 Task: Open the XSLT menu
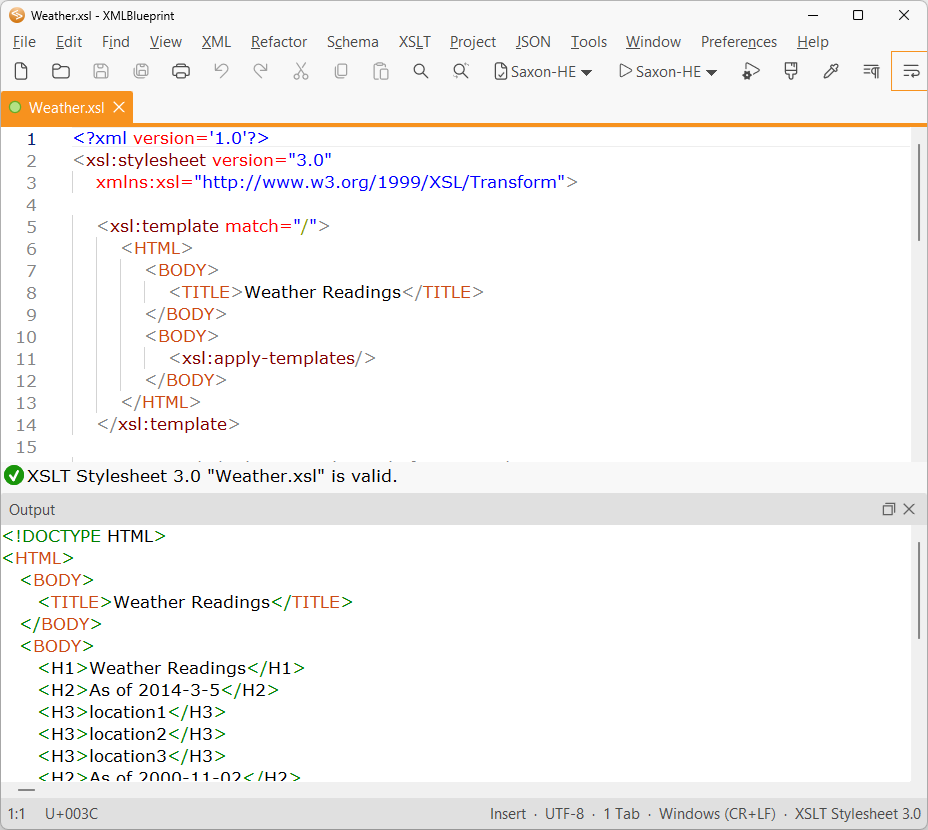414,42
